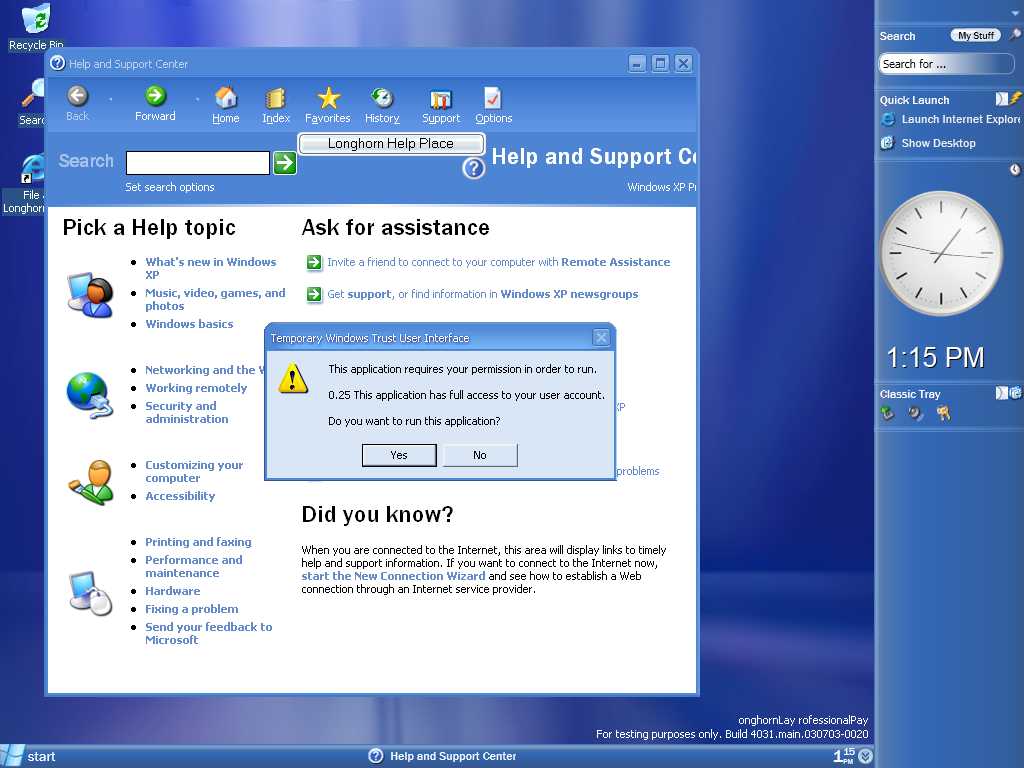Collapse the Classic Tray sidebar tile
This screenshot has height=768, width=1024.
pos(1001,393)
